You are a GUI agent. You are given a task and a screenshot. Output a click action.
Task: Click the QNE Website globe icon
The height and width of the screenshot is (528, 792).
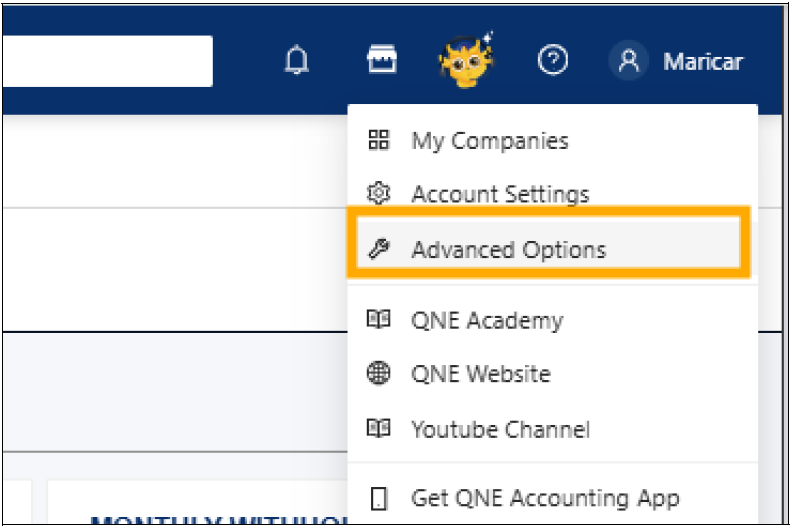pos(378,373)
